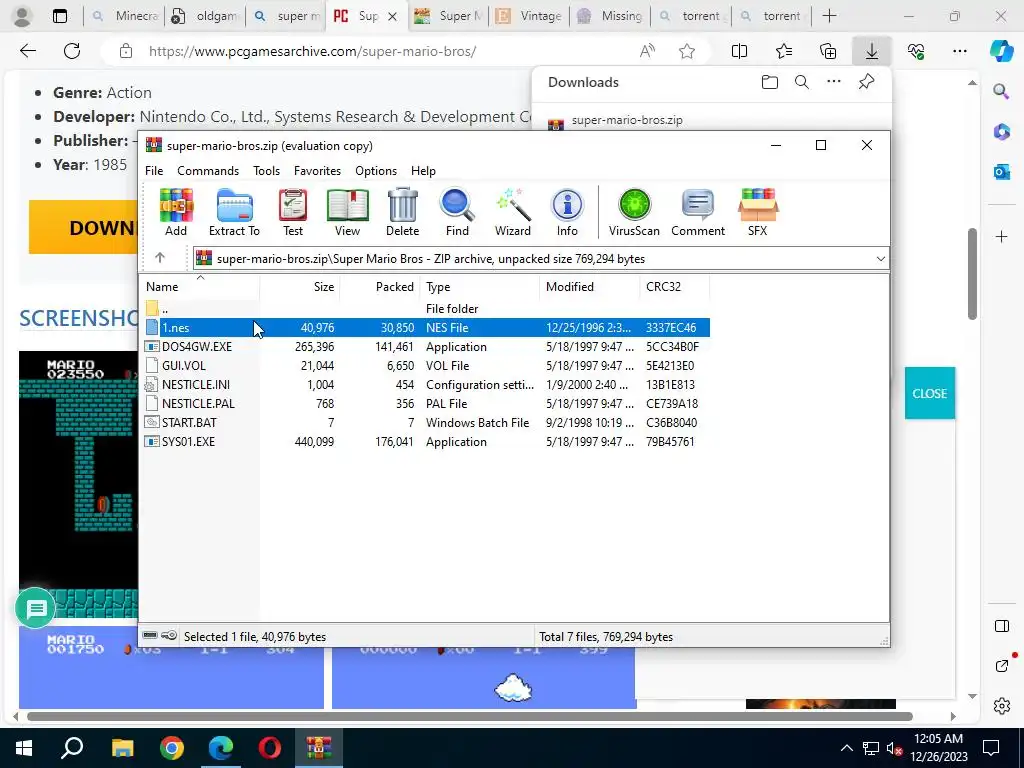This screenshot has height=768, width=1024.
Task: Select the 1.nes file
Action: pyautogui.click(x=426, y=327)
